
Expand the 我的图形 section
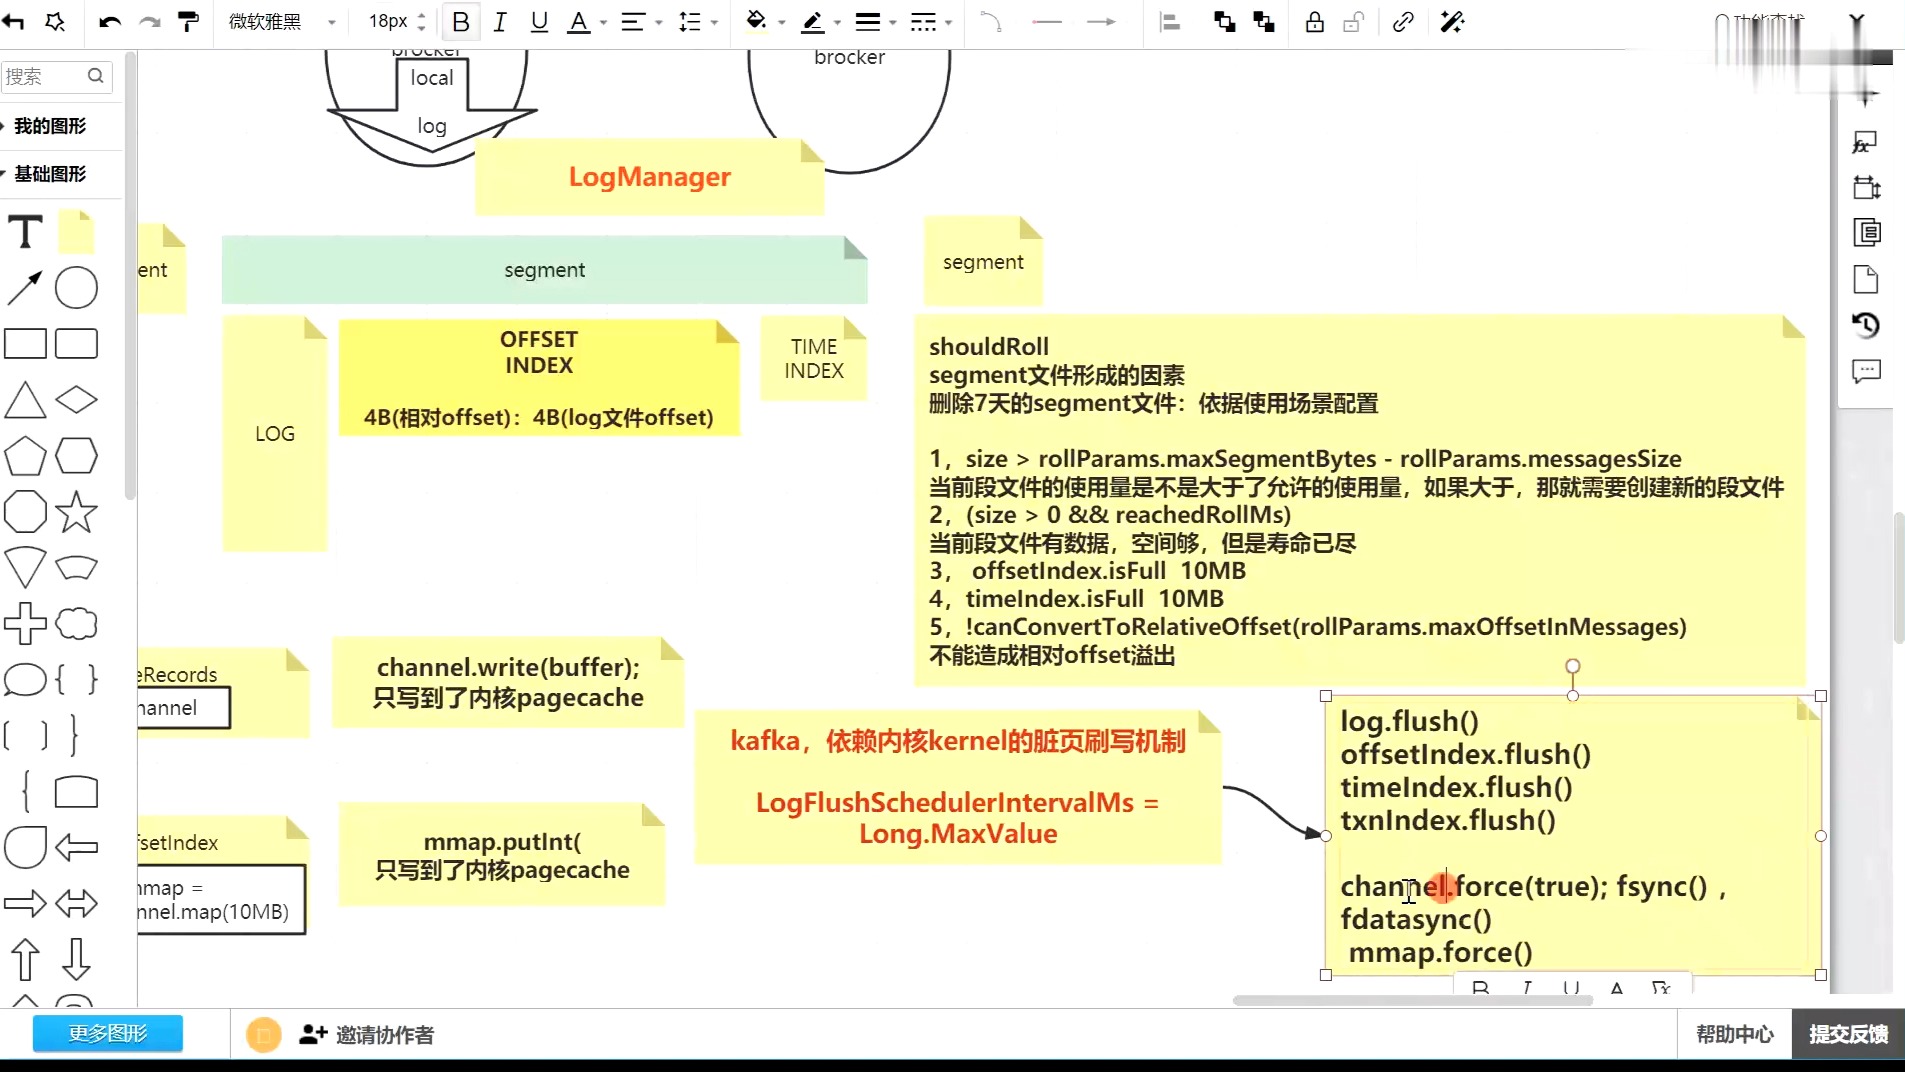pyautogui.click(x=50, y=126)
